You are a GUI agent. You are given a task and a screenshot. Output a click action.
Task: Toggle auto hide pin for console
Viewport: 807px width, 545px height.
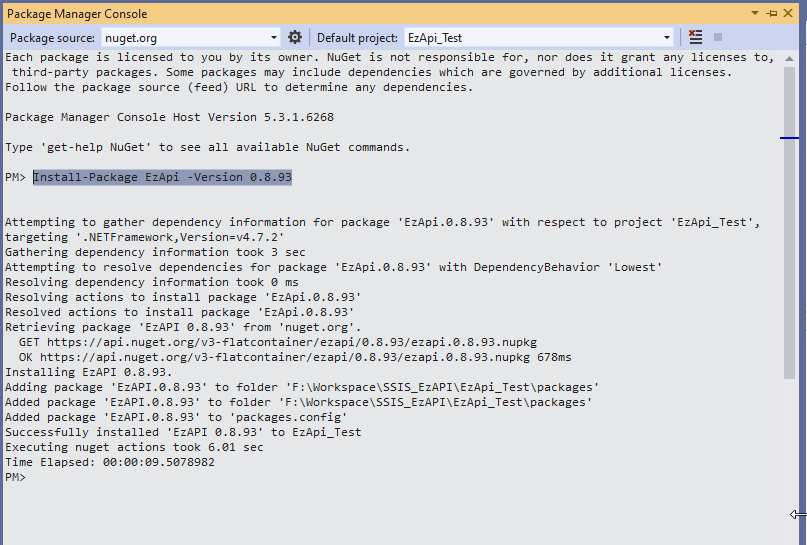(x=772, y=14)
